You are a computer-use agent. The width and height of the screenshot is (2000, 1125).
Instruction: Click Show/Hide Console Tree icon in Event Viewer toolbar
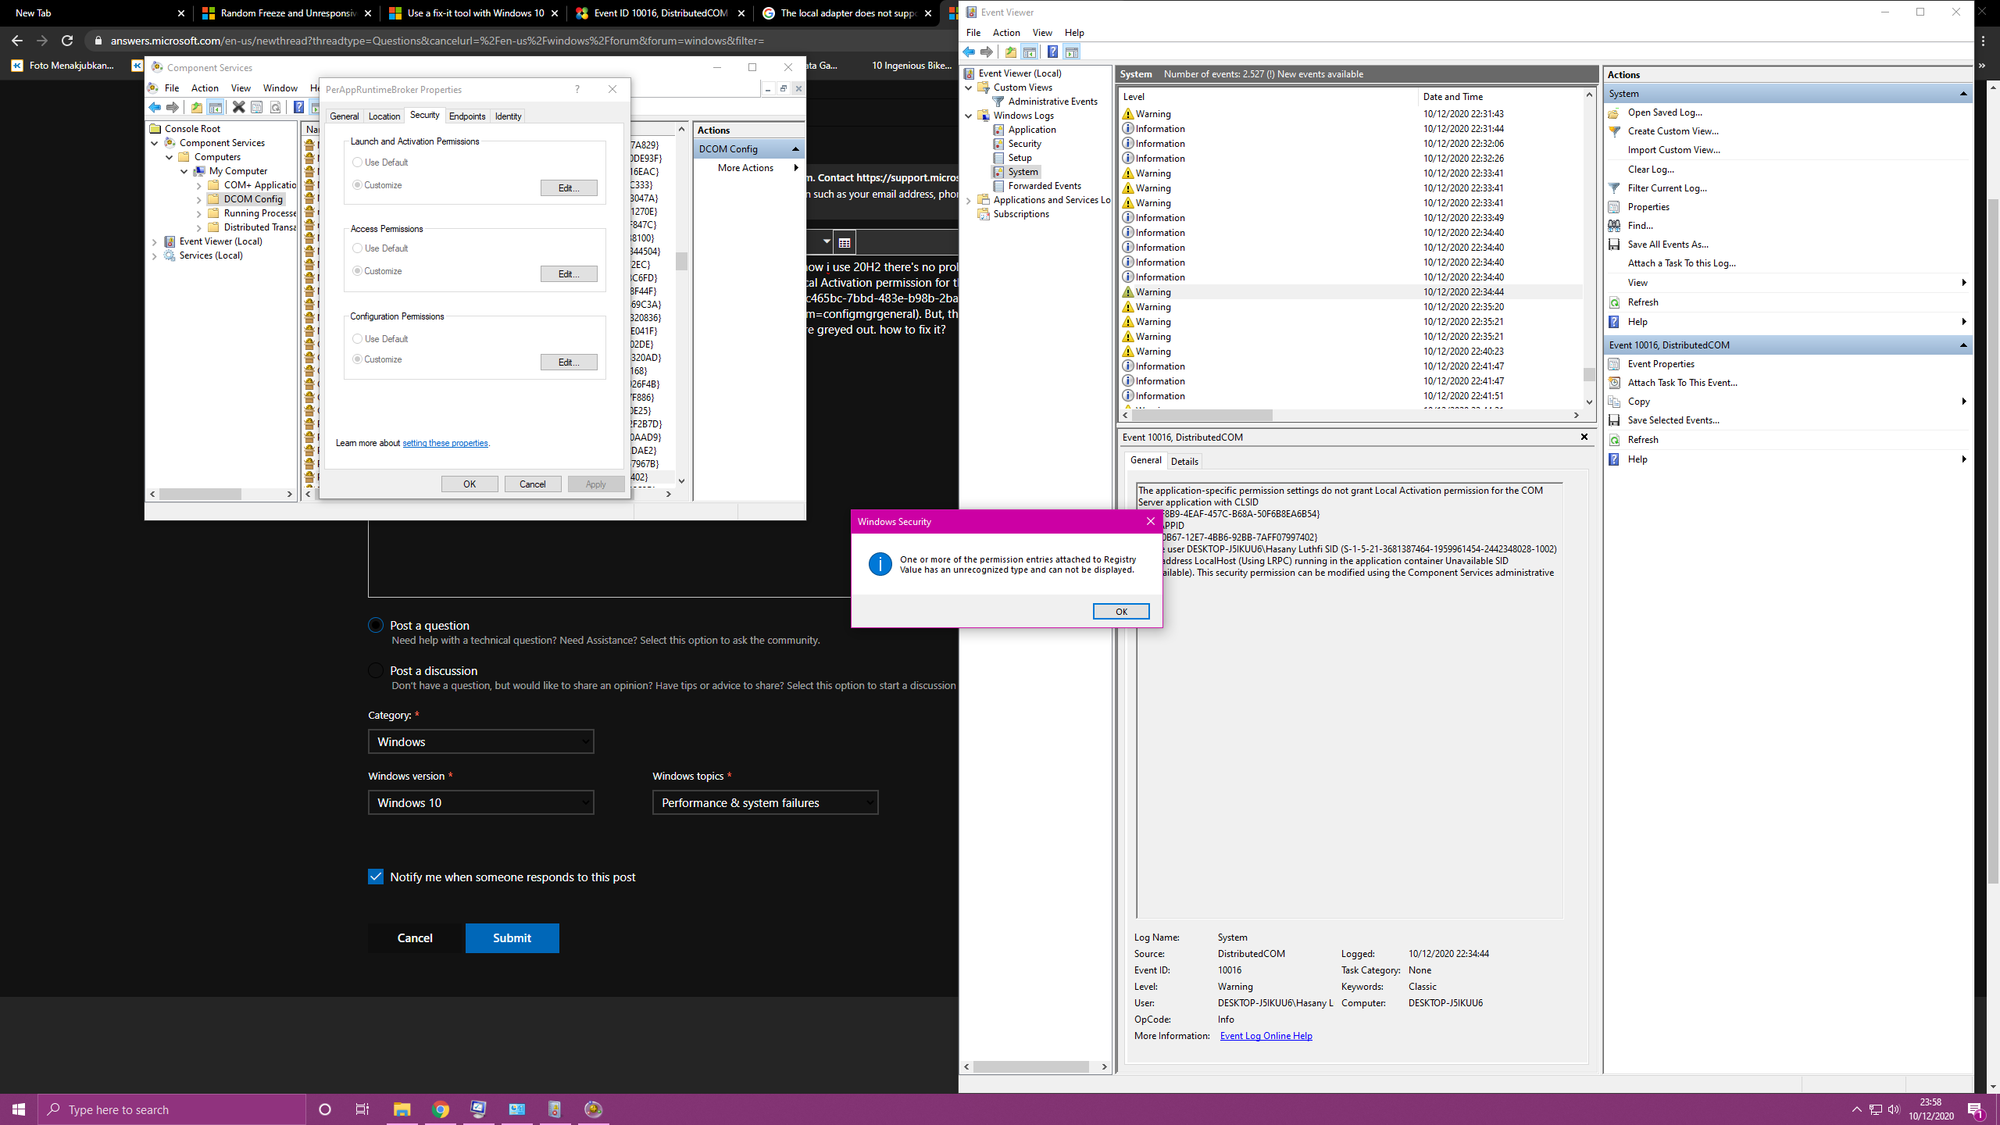[x=1030, y=52]
